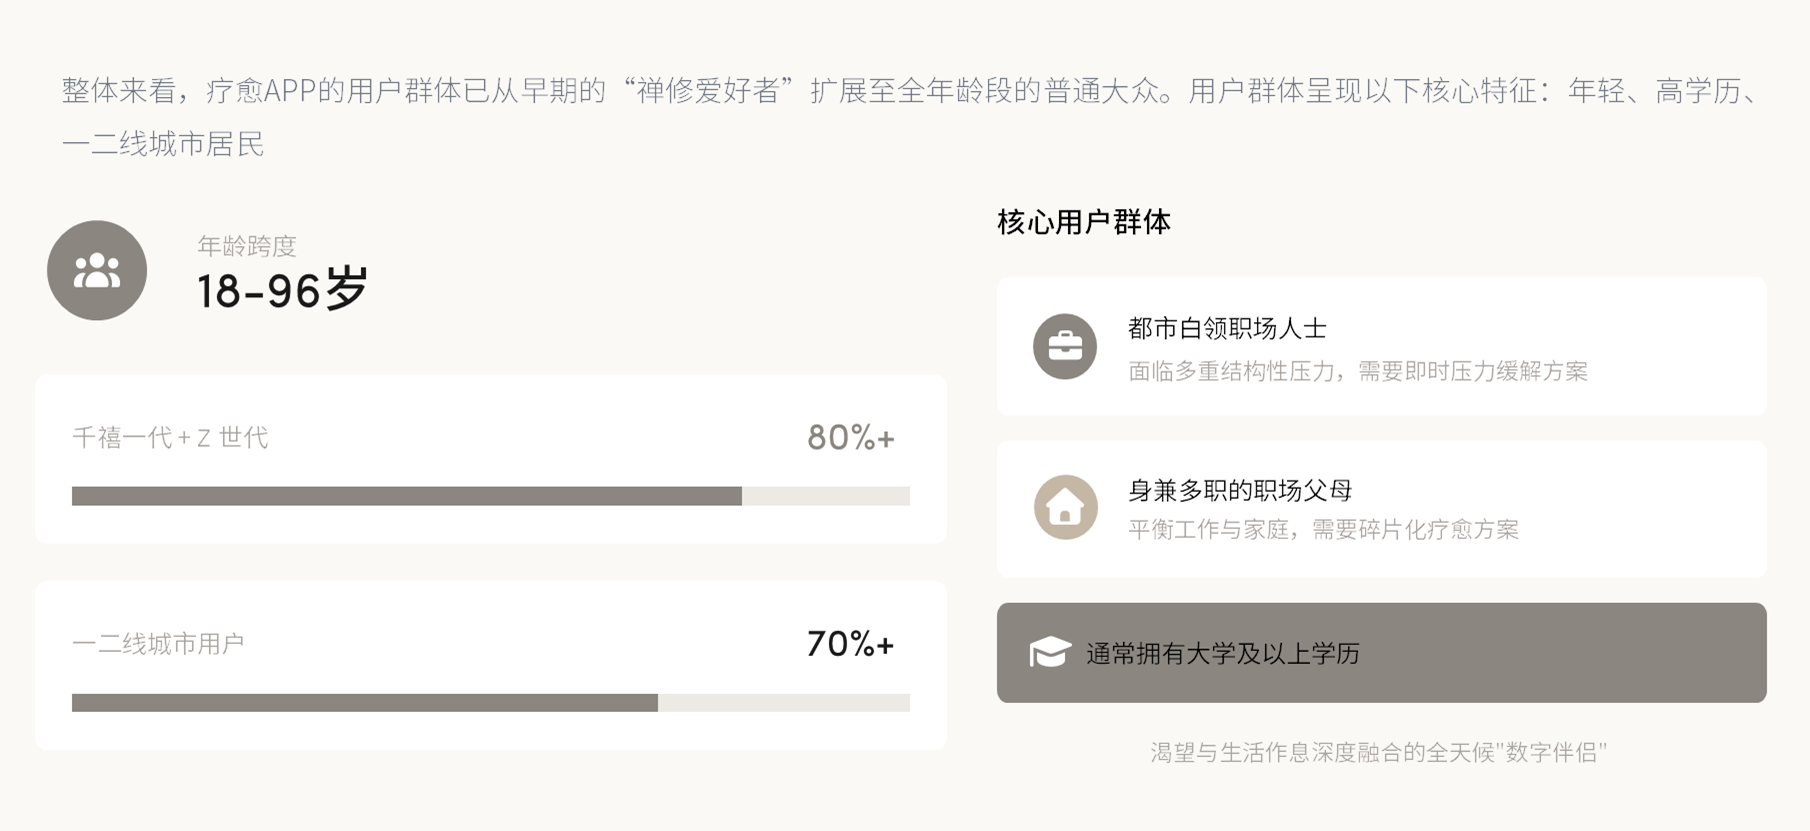The image size is (1810, 831).
Task: Click the 一二线城市用户 progress bar
Action: click(x=490, y=703)
